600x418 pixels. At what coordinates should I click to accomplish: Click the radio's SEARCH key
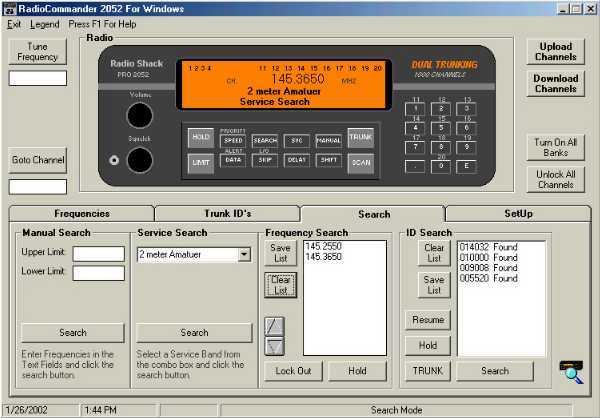(265, 141)
